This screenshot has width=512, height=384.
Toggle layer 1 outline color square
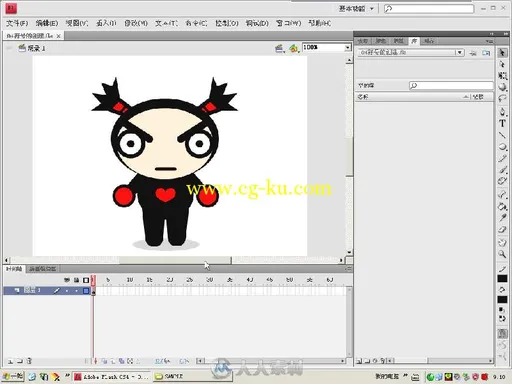pos(86,291)
